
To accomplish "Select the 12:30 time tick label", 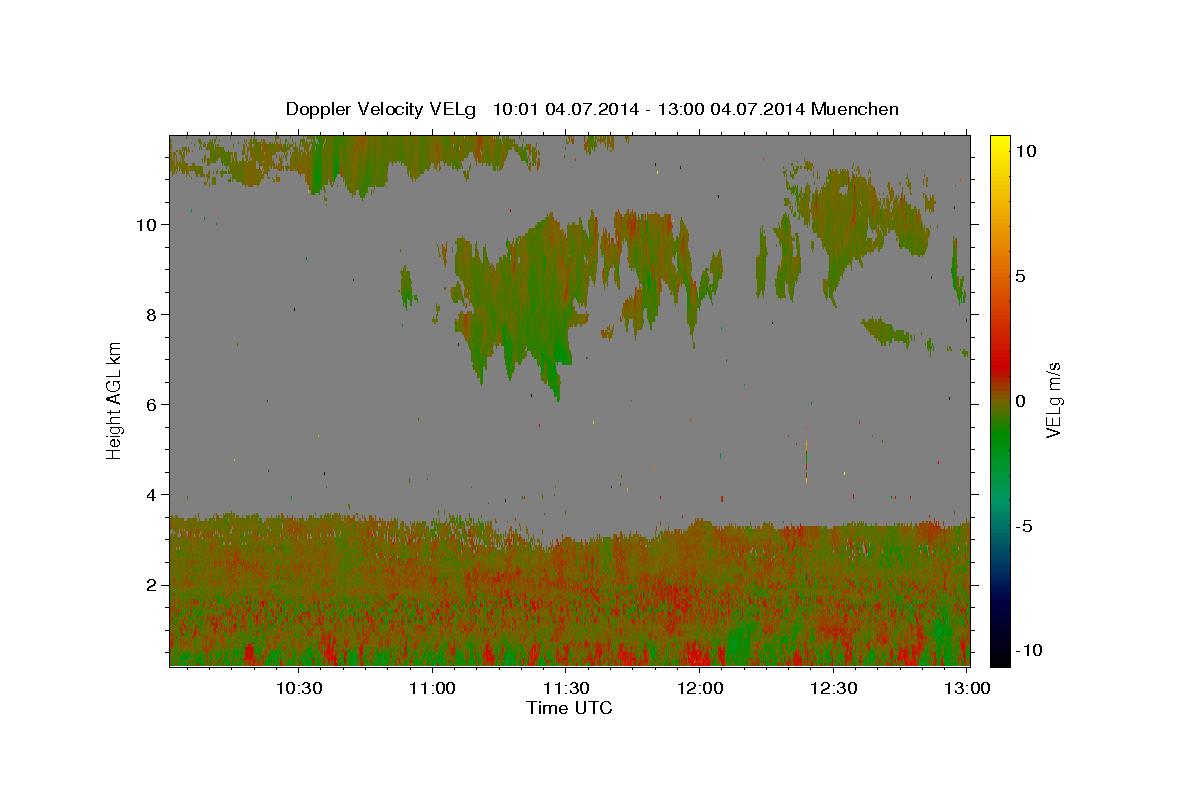I will [833, 688].
